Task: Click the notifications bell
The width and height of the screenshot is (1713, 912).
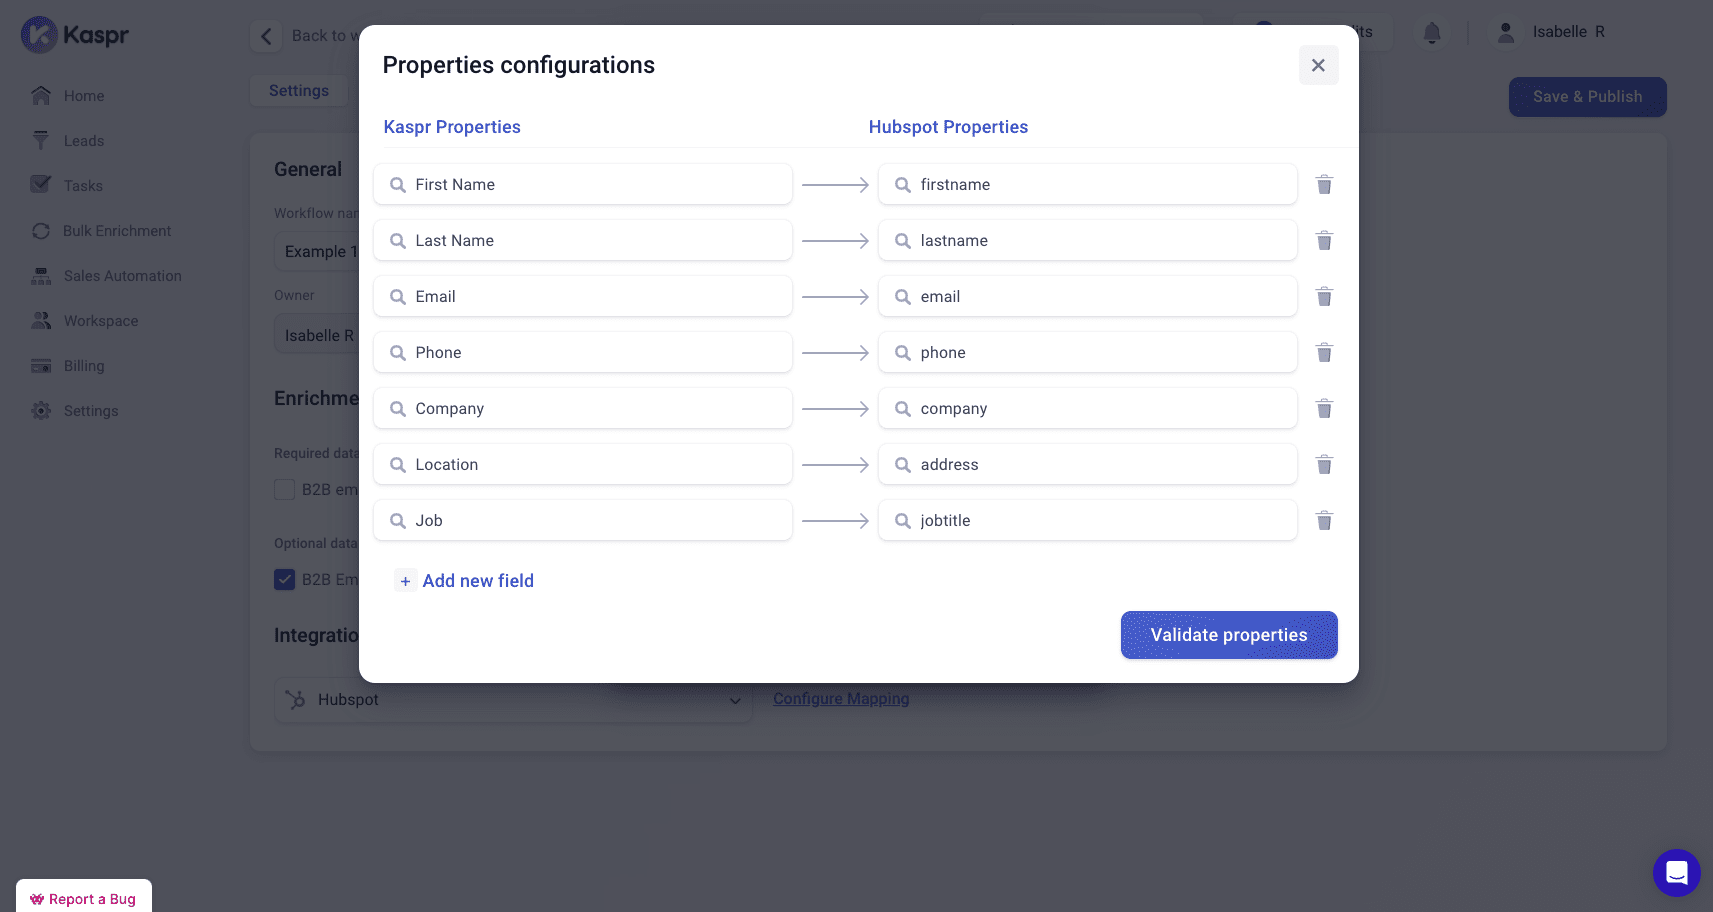Action: coord(1431,32)
